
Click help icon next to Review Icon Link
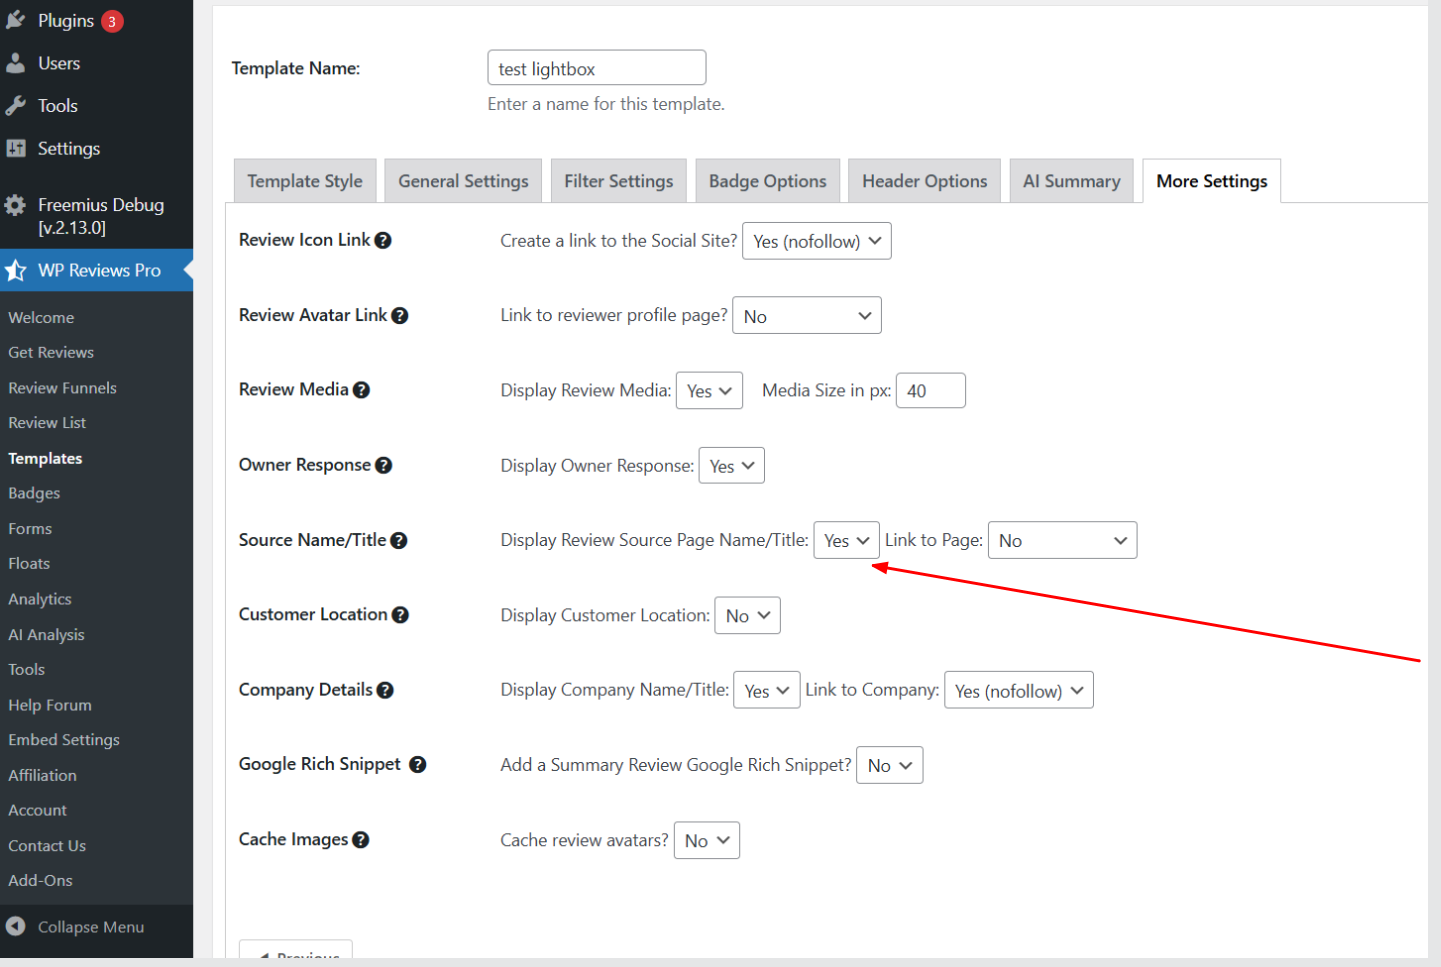tap(383, 240)
